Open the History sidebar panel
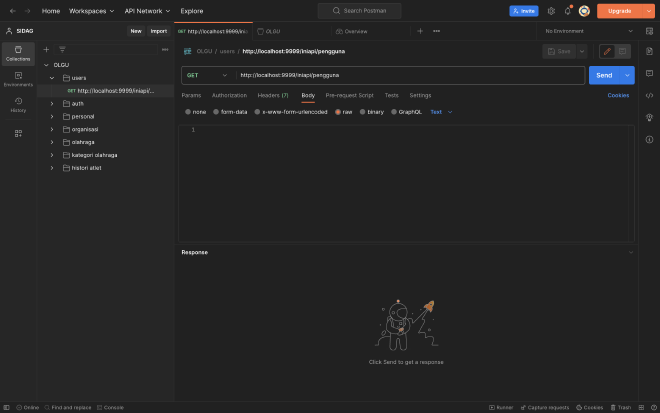 click(x=18, y=104)
